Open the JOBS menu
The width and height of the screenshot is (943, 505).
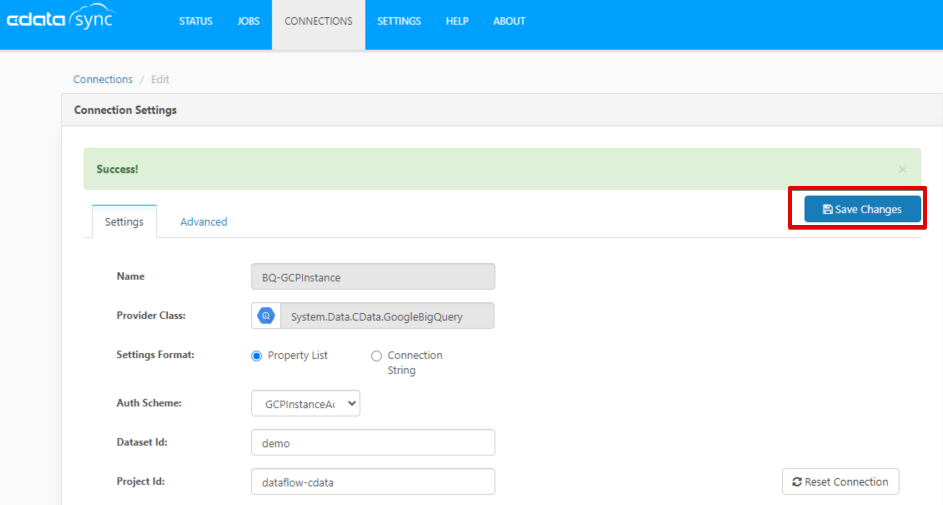[x=248, y=21]
